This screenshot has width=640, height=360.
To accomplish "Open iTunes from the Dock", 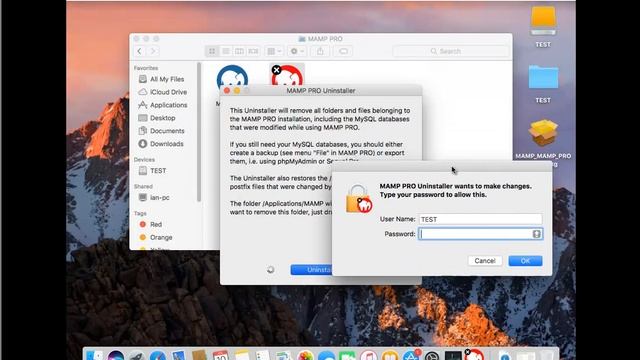I will (368, 356).
